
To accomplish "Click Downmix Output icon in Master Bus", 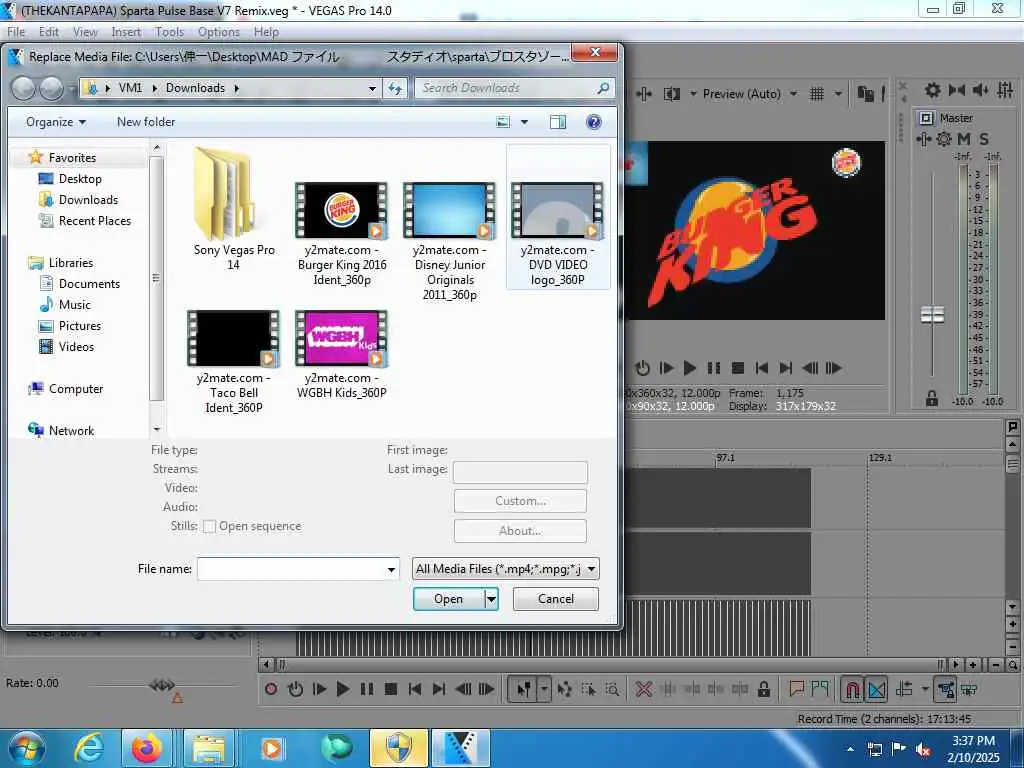I will [x=957, y=90].
